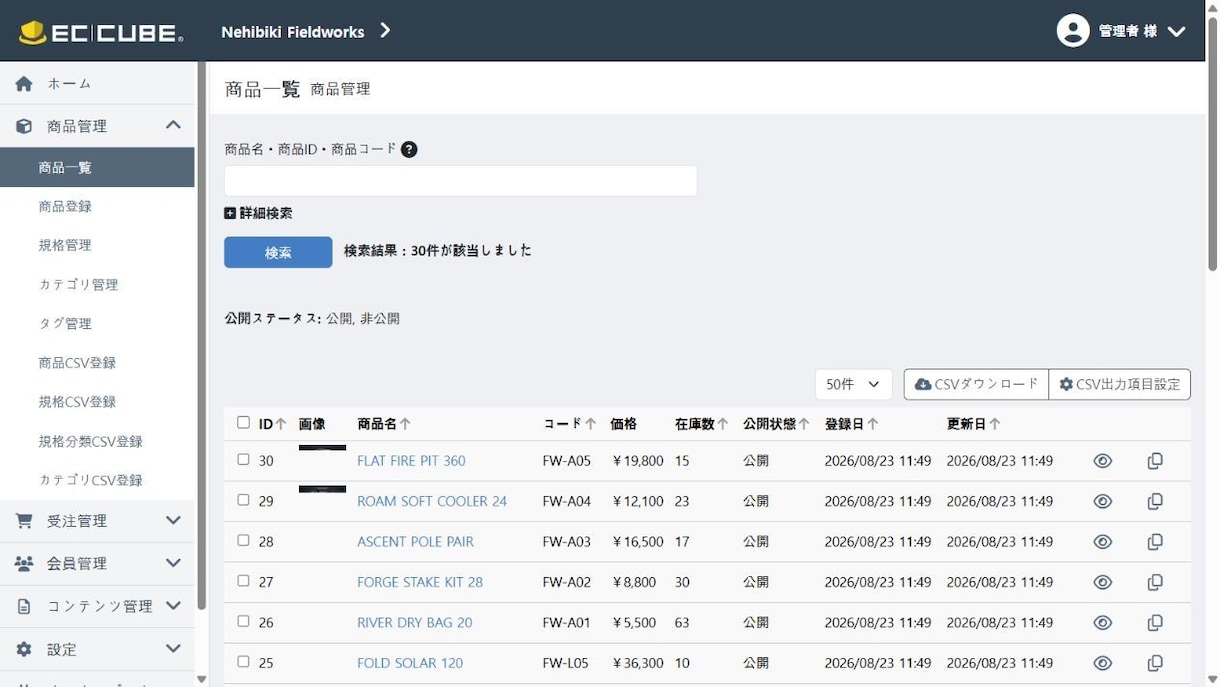1220x687 pixels.
Task: Preview FOLD SOLAR 120 with eye icon
Action: tap(1103, 663)
